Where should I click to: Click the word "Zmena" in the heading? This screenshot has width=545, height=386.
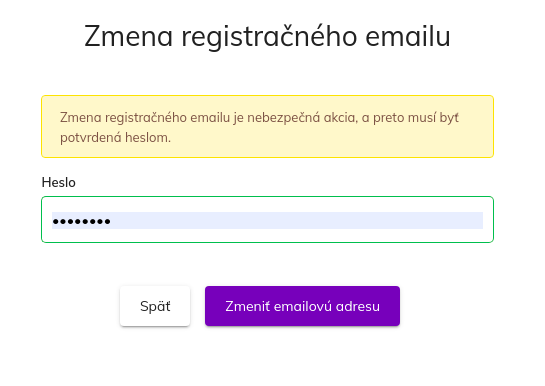(x=129, y=36)
